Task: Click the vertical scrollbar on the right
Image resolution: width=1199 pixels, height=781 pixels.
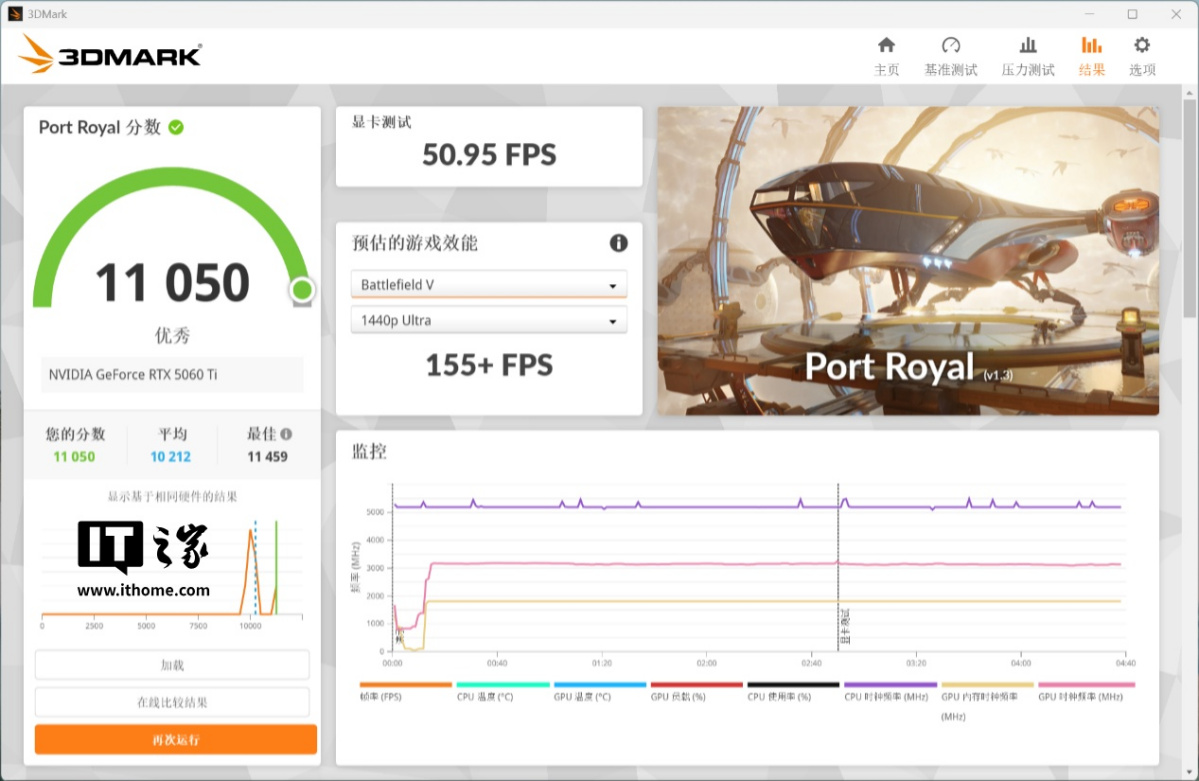Action: pos(1189,208)
